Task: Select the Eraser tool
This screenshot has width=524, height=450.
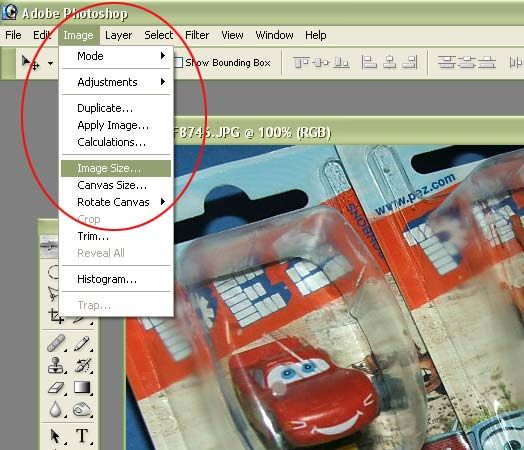Action: click(x=55, y=388)
